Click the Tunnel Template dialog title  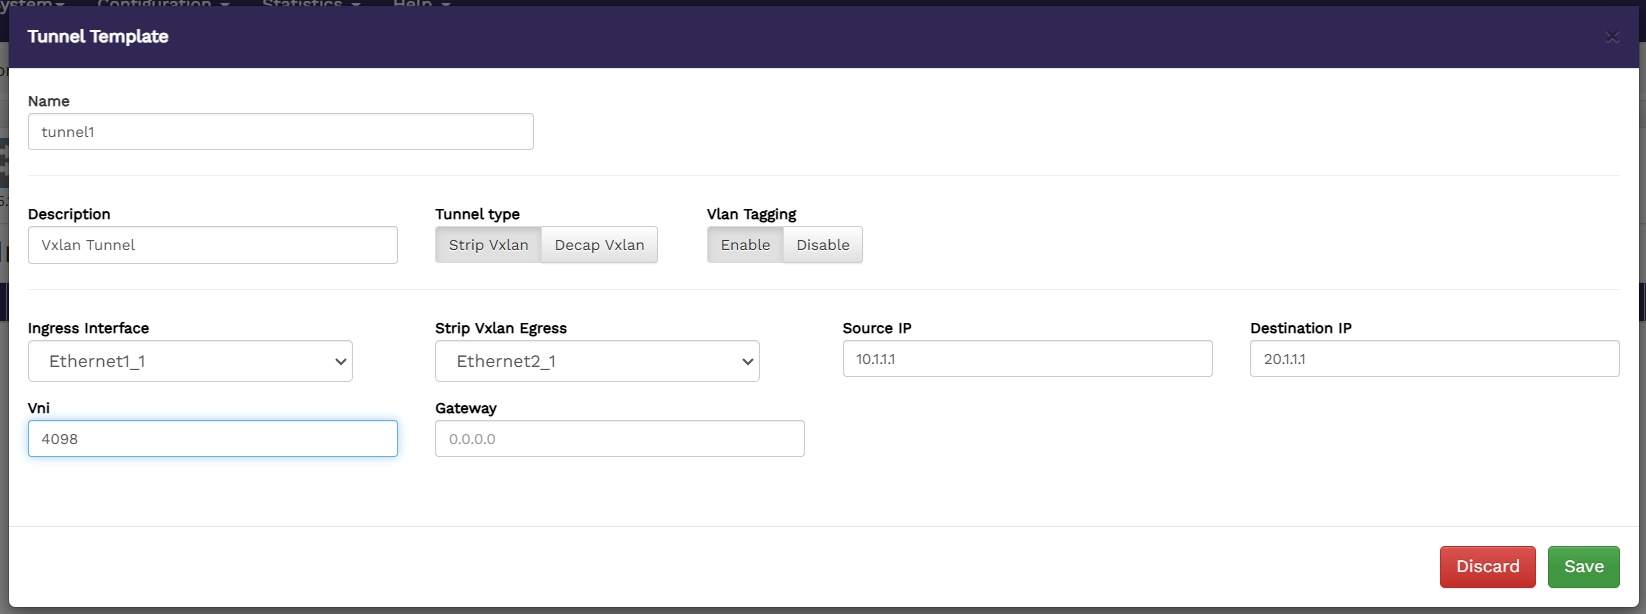[98, 37]
